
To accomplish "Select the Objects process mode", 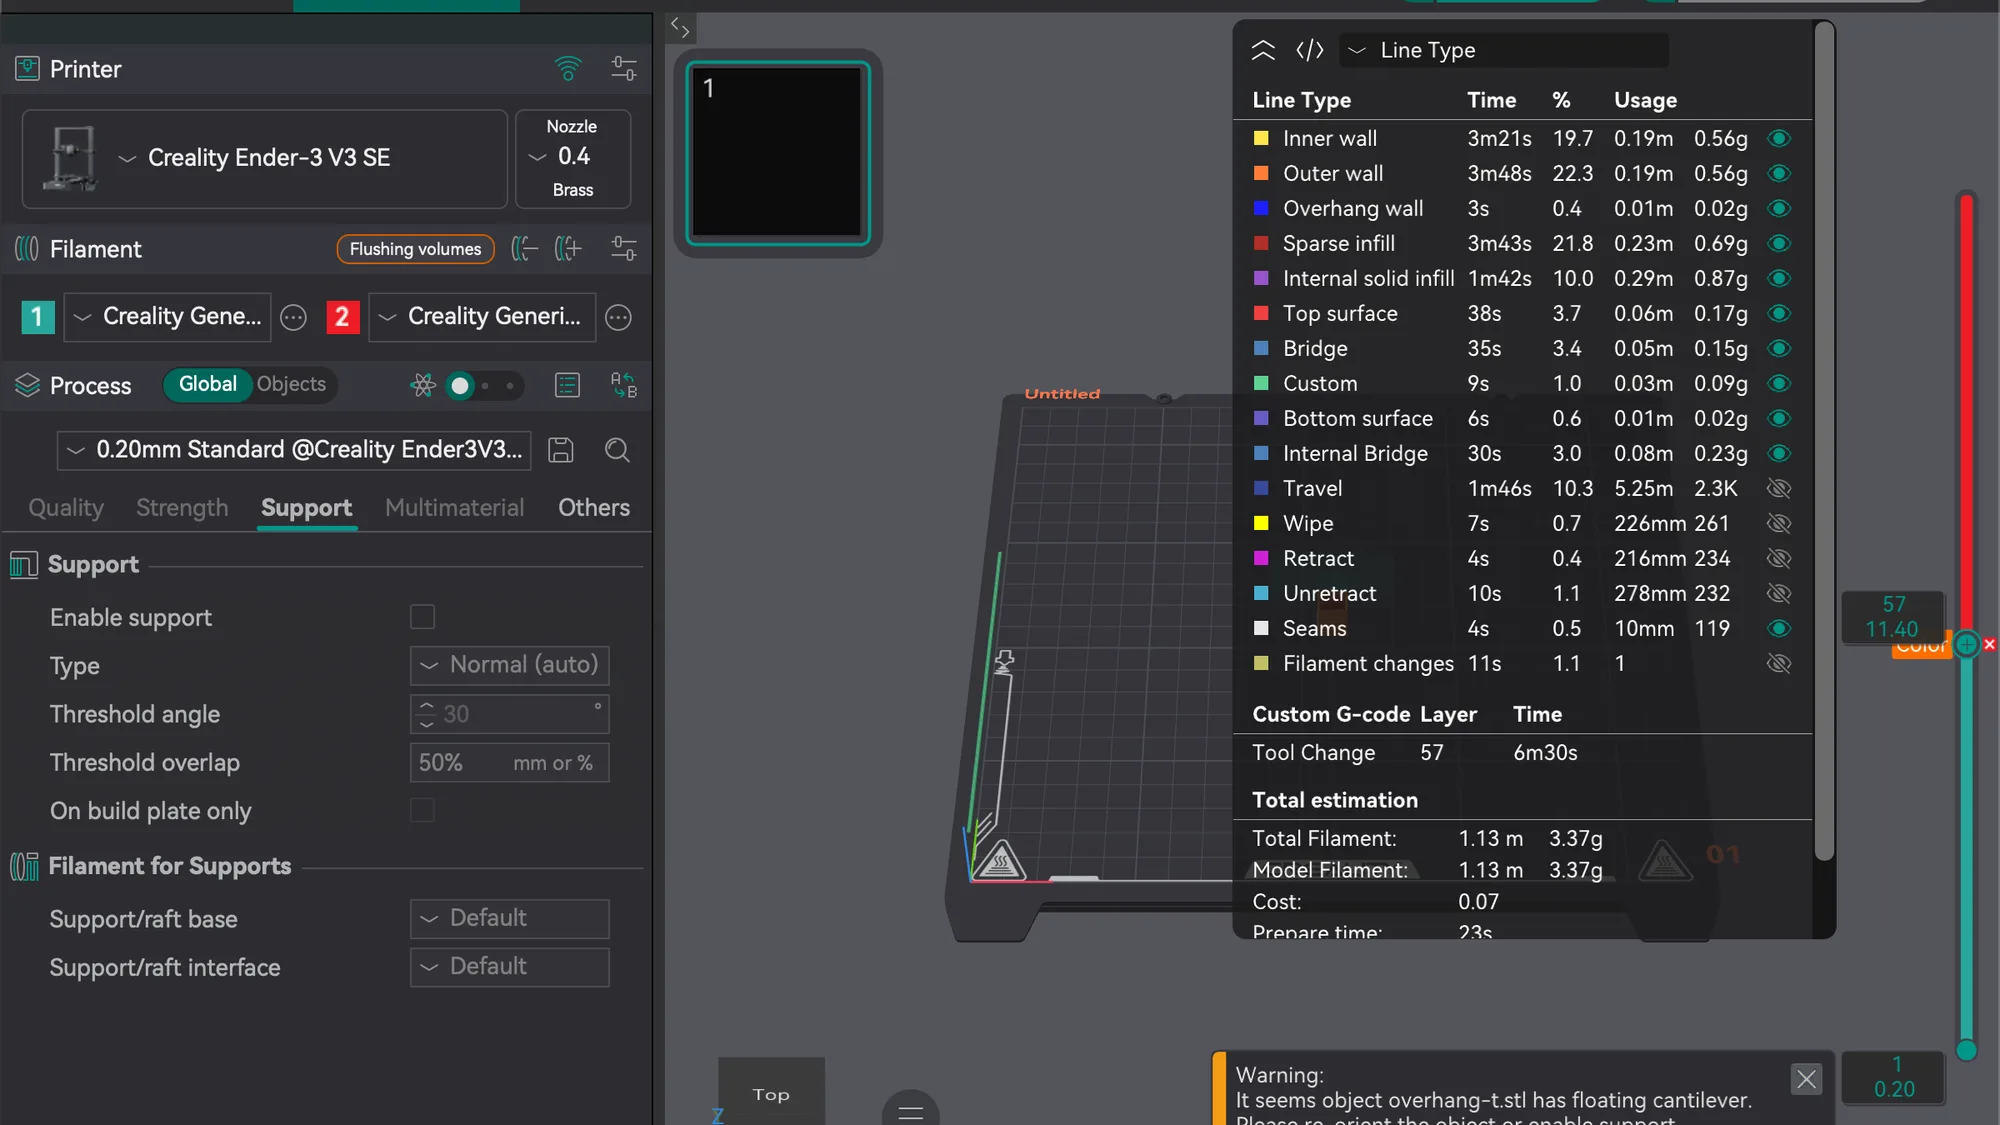I will click(291, 384).
